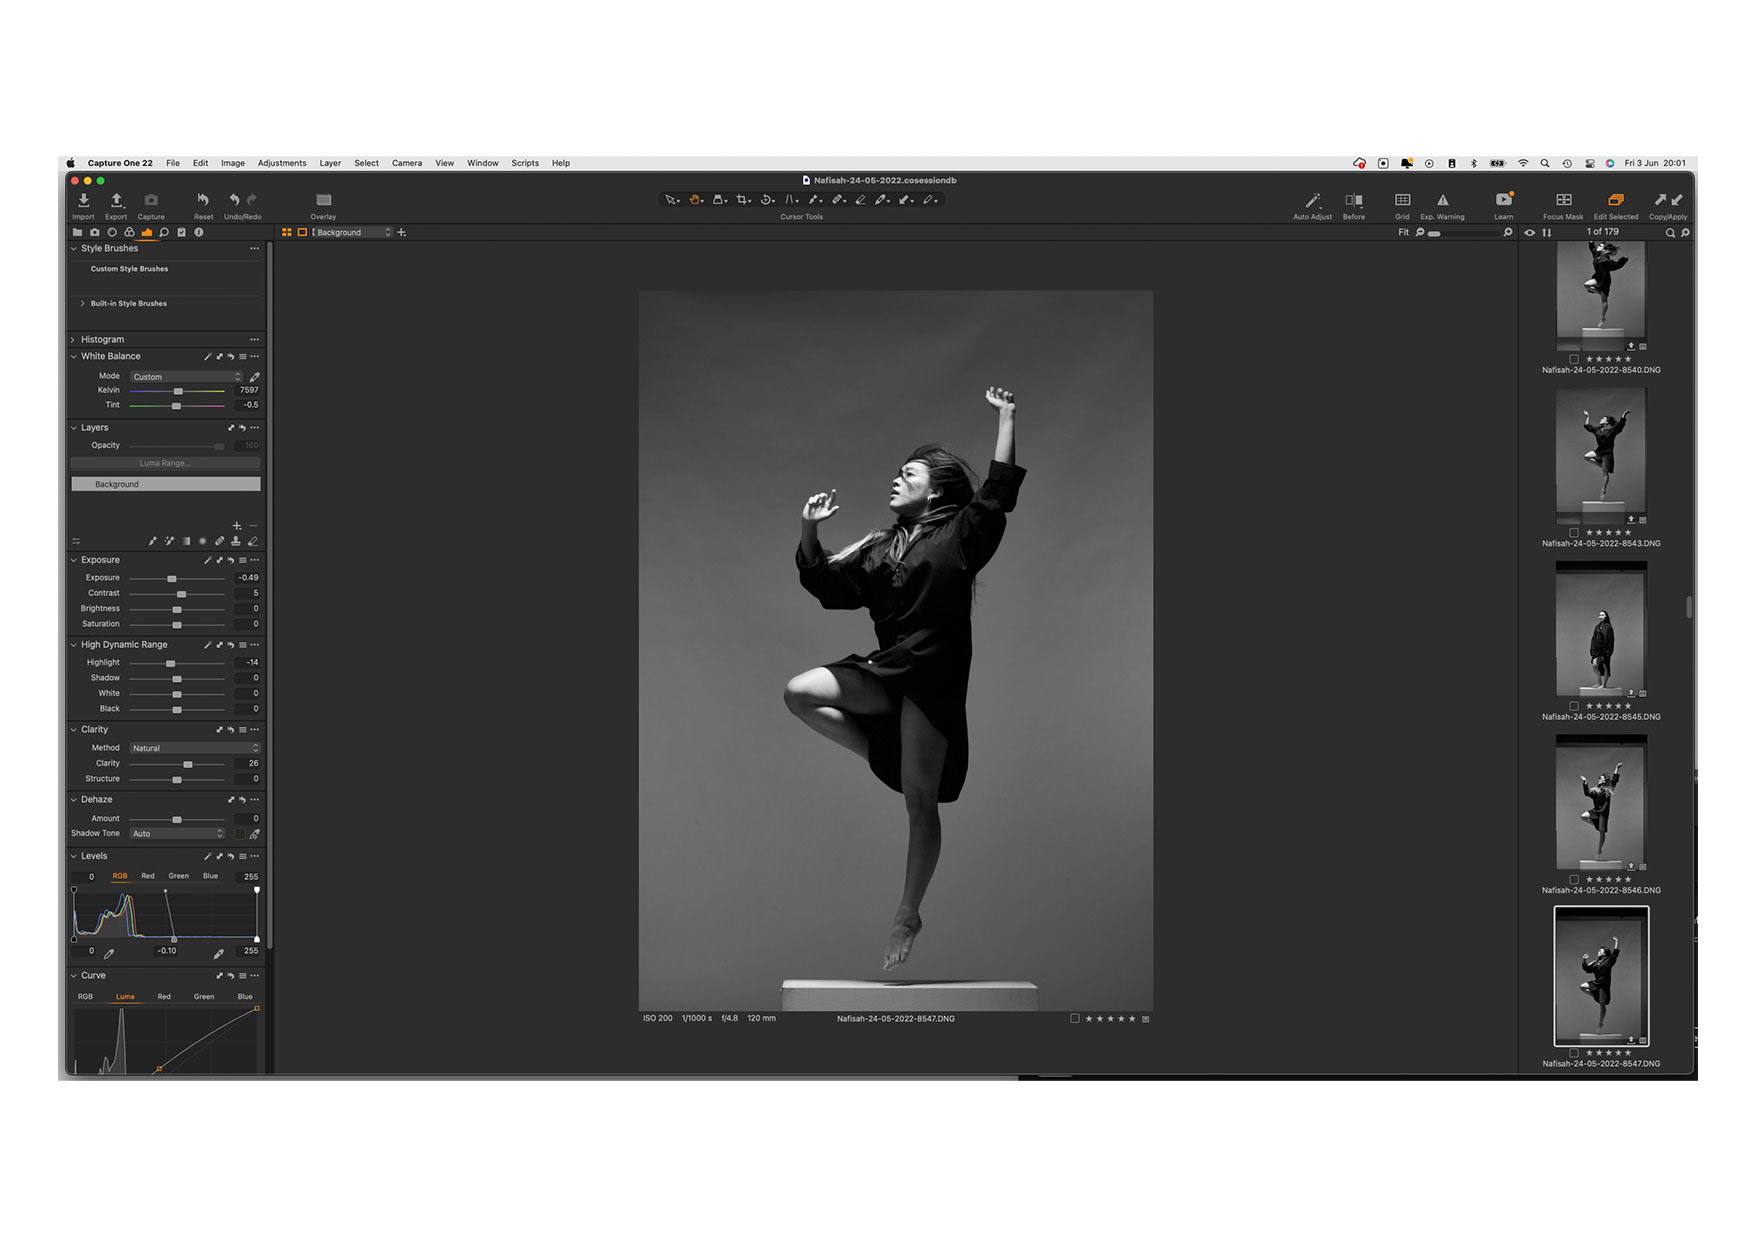
Task: Open the Background layer selector above viewer
Action: (352, 232)
